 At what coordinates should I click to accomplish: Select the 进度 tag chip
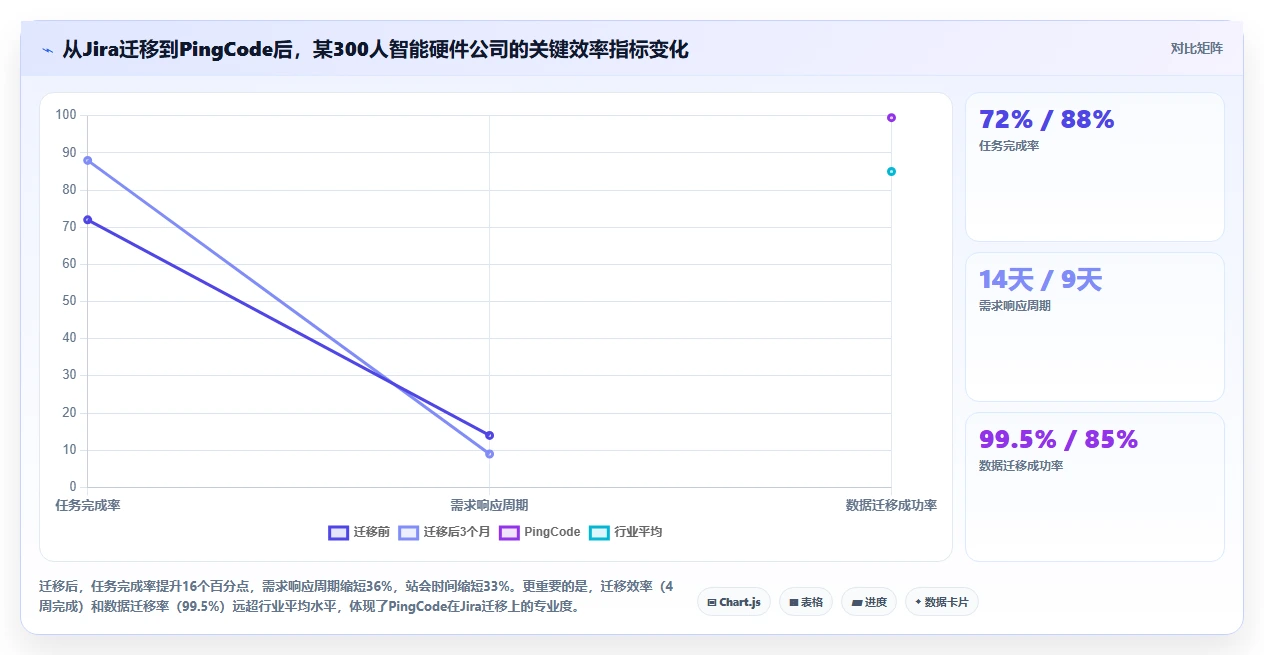(869, 602)
